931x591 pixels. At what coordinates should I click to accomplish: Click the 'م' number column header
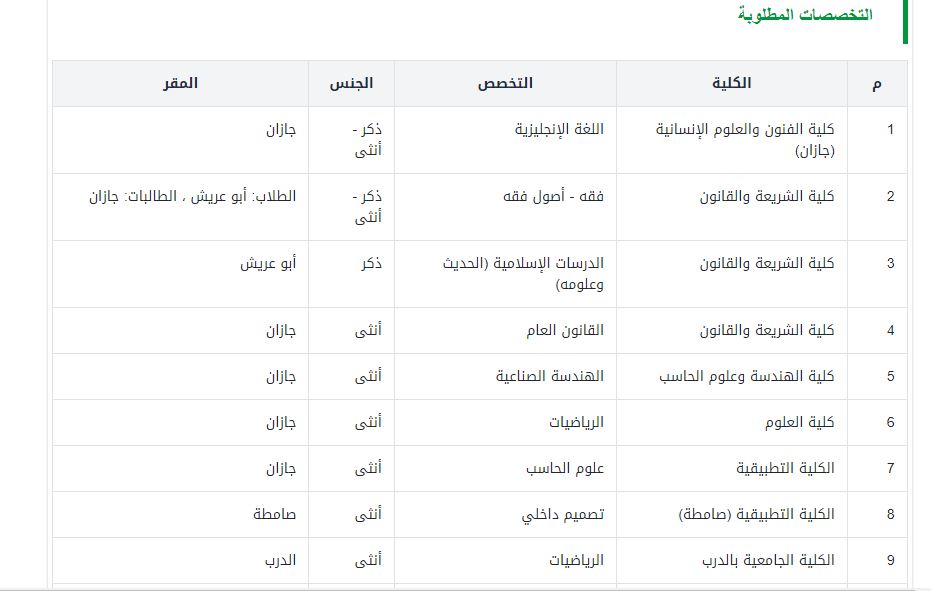(x=876, y=84)
